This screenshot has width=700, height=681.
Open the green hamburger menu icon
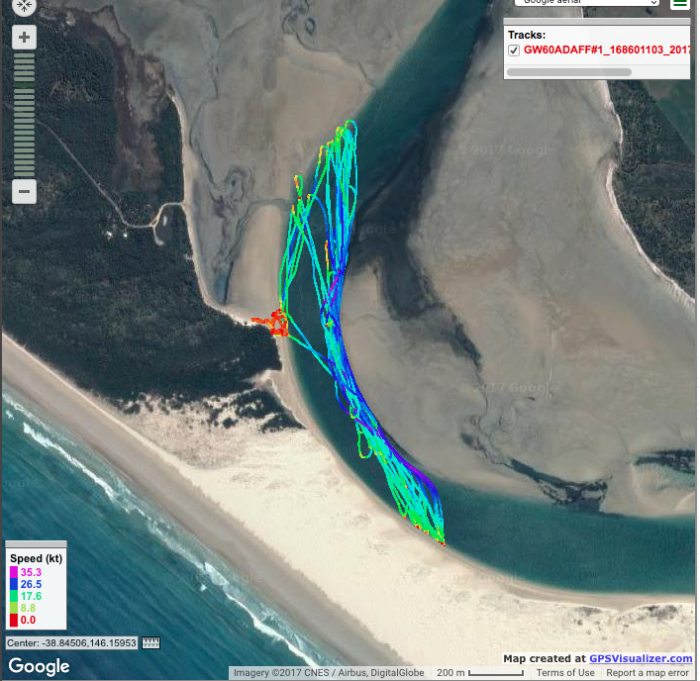(680, 4)
